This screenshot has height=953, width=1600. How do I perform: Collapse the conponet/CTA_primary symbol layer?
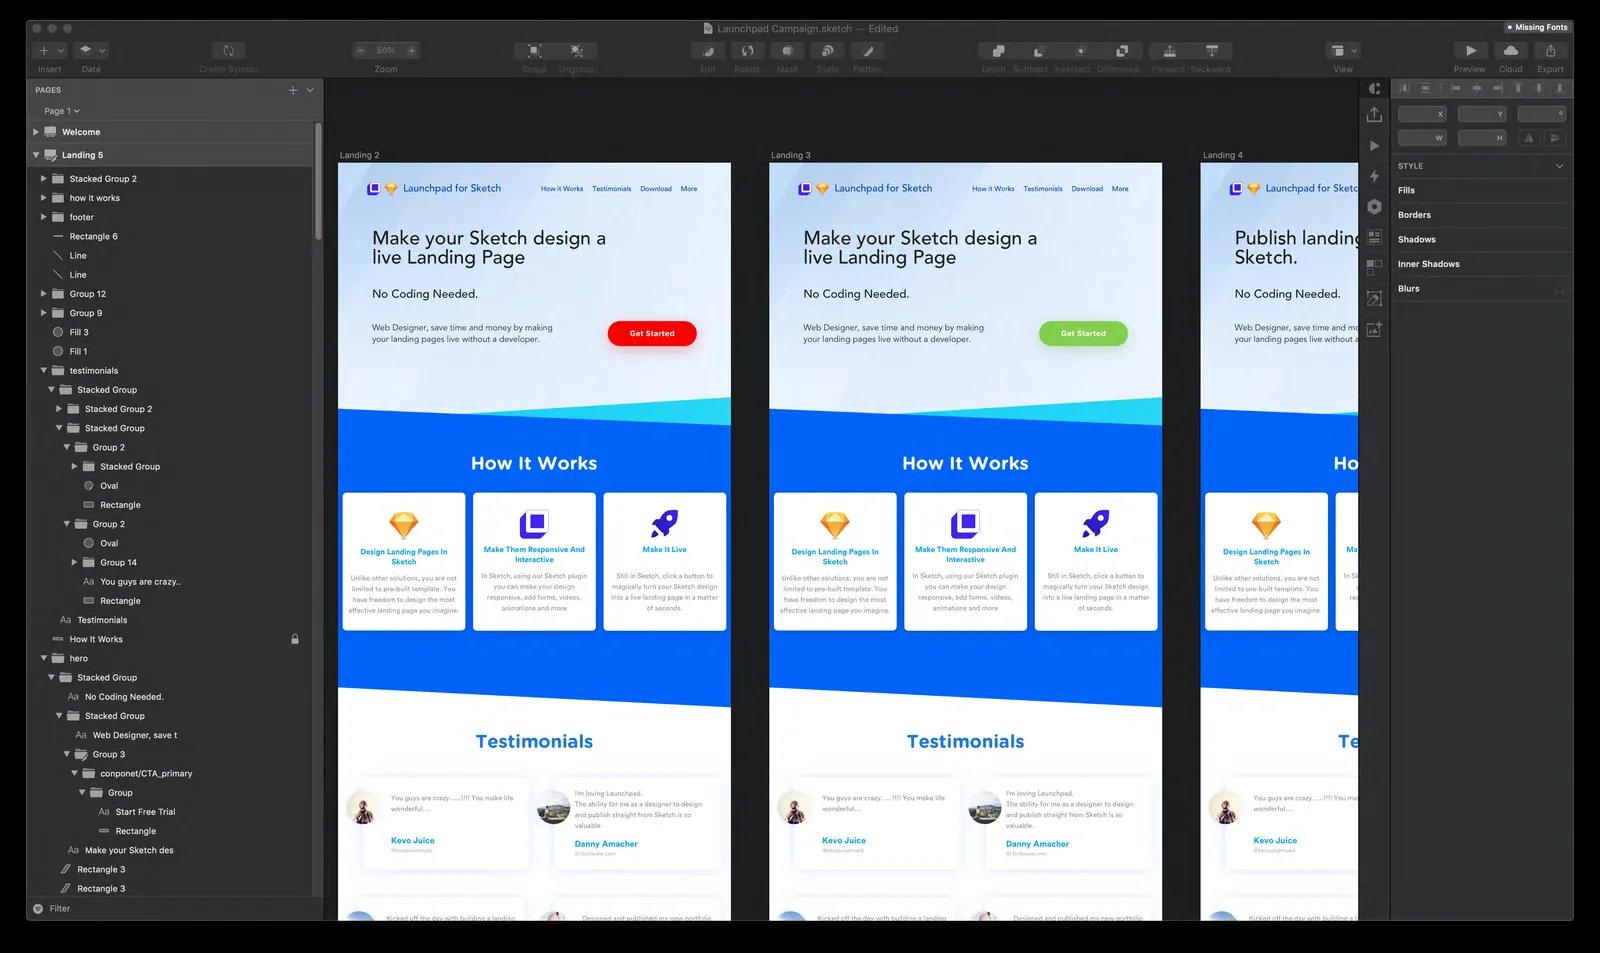74,774
